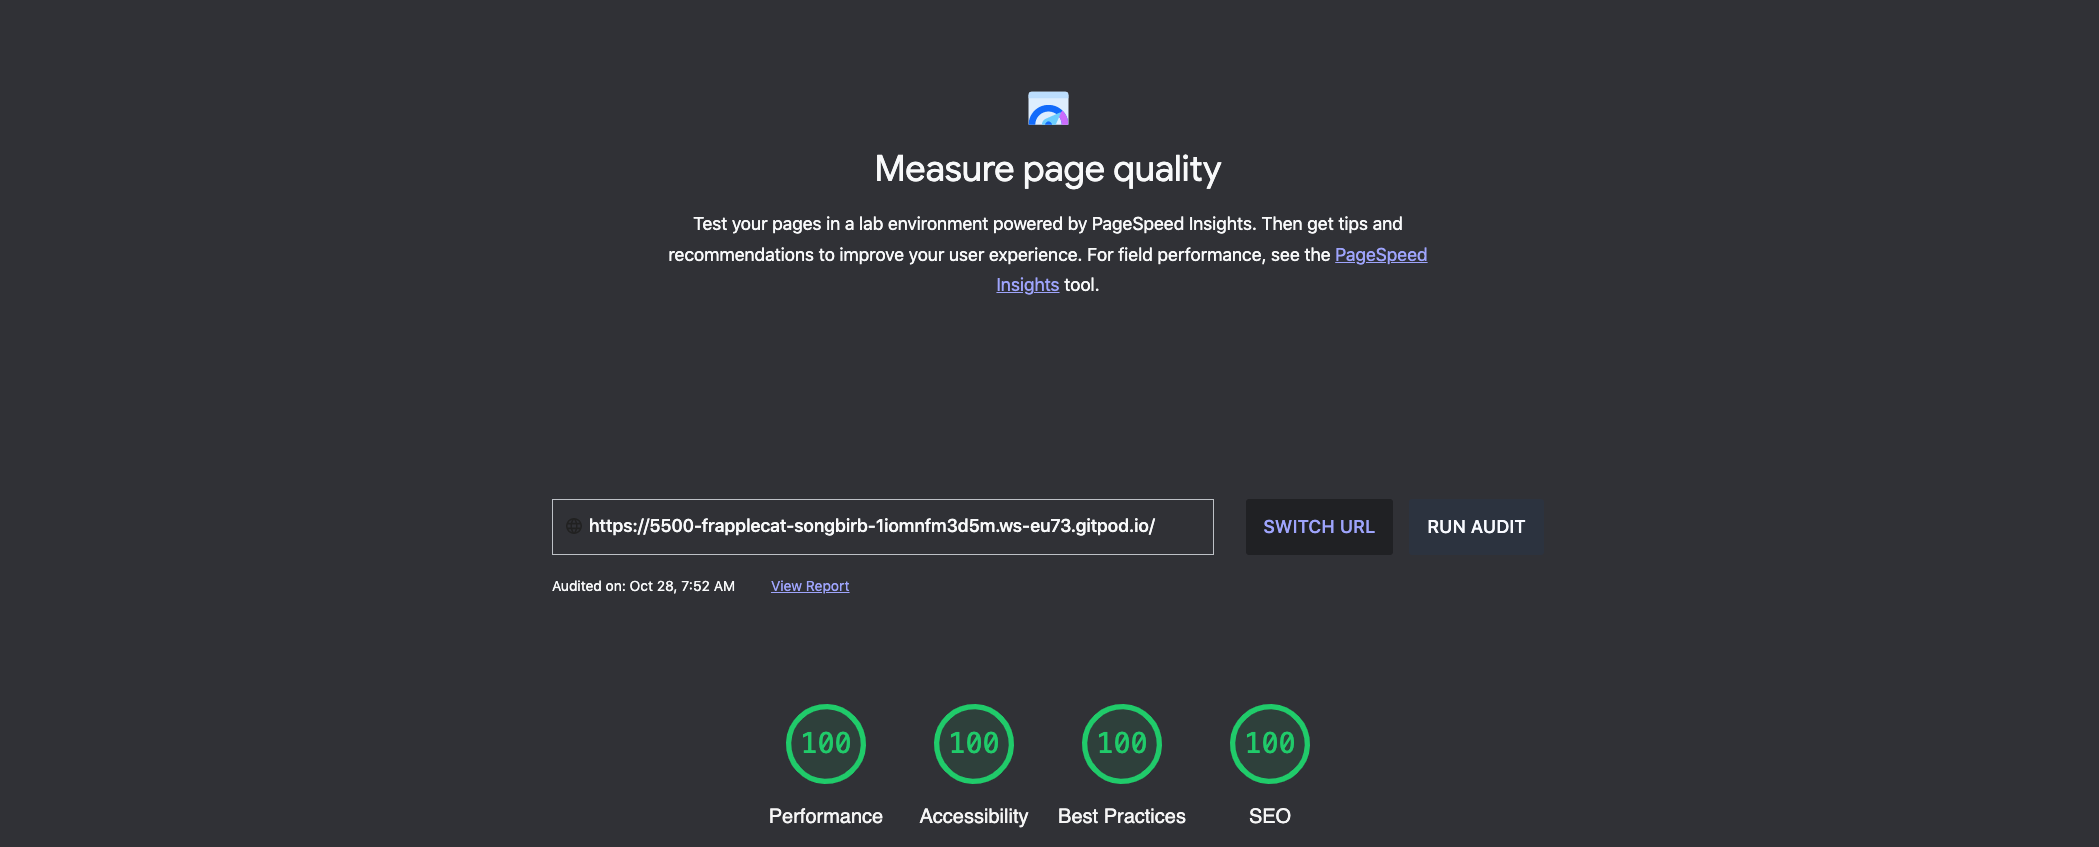Image resolution: width=2099 pixels, height=847 pixels.
Task: Click the 'SEO' label text
Action: (1270, 816)
